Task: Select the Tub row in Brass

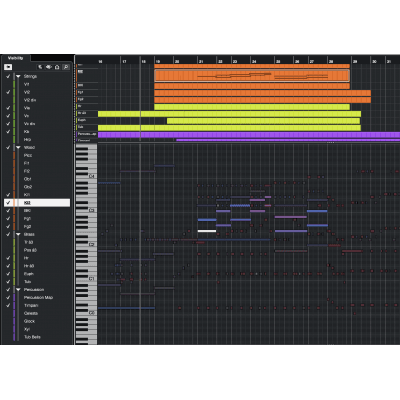Action: coord(37,282)
